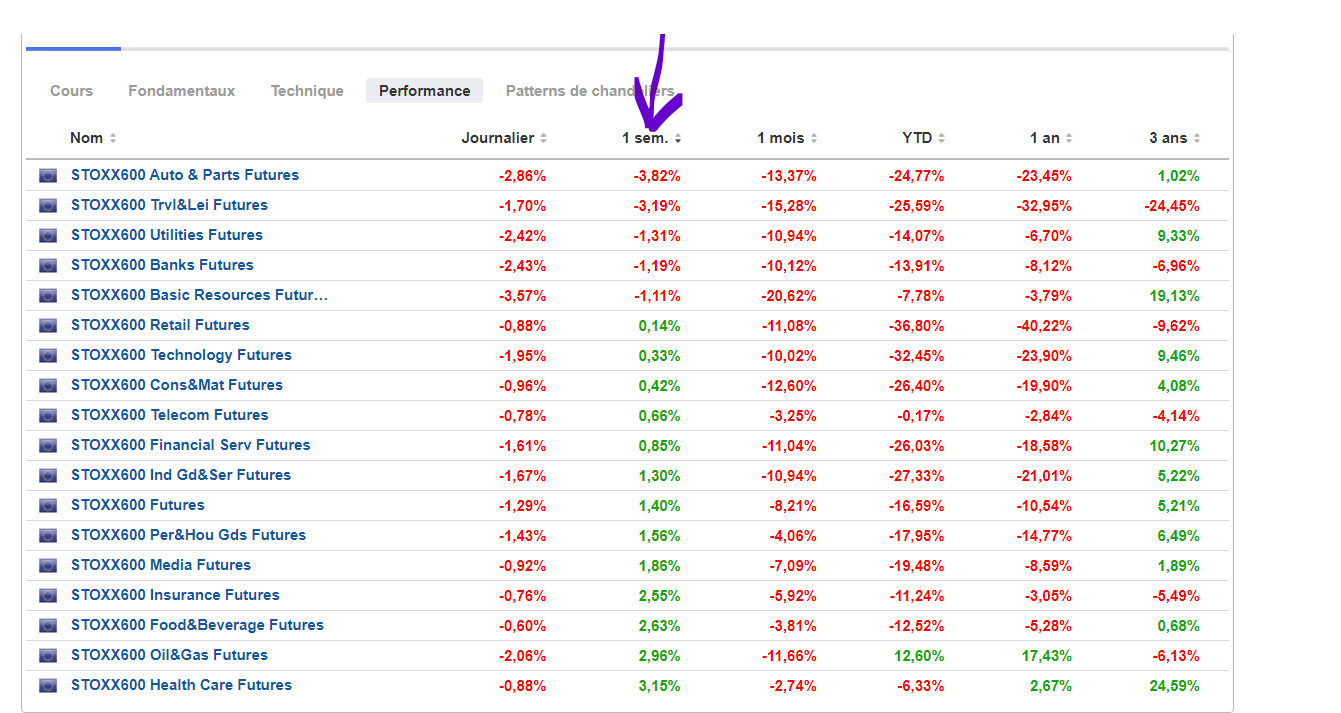The width and height of the screenshot is (1341, 713).
Task: Click the -0,17% Telecom YTD value
Action: (920, 416)
